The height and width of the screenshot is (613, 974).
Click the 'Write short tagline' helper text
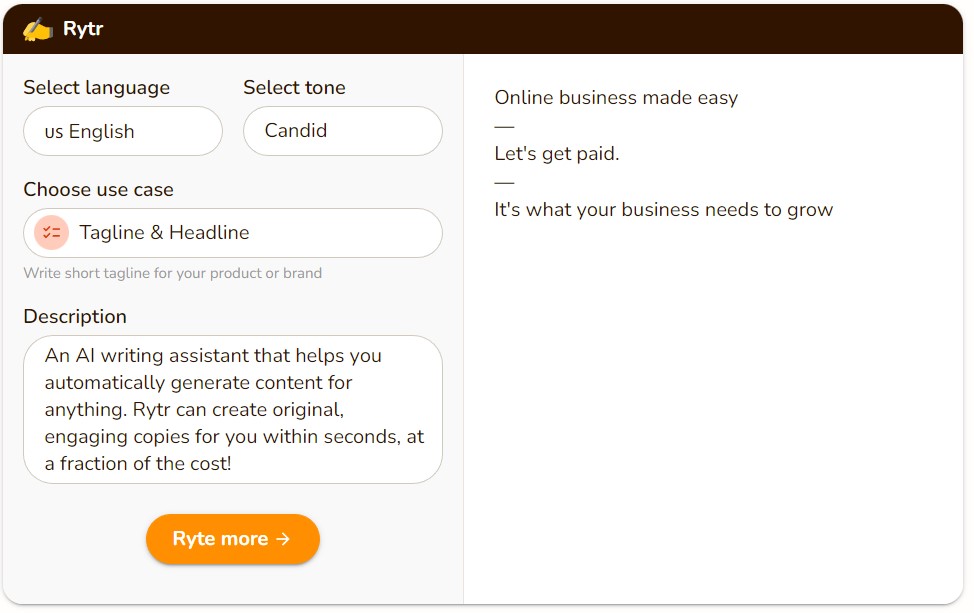[172, 273]
